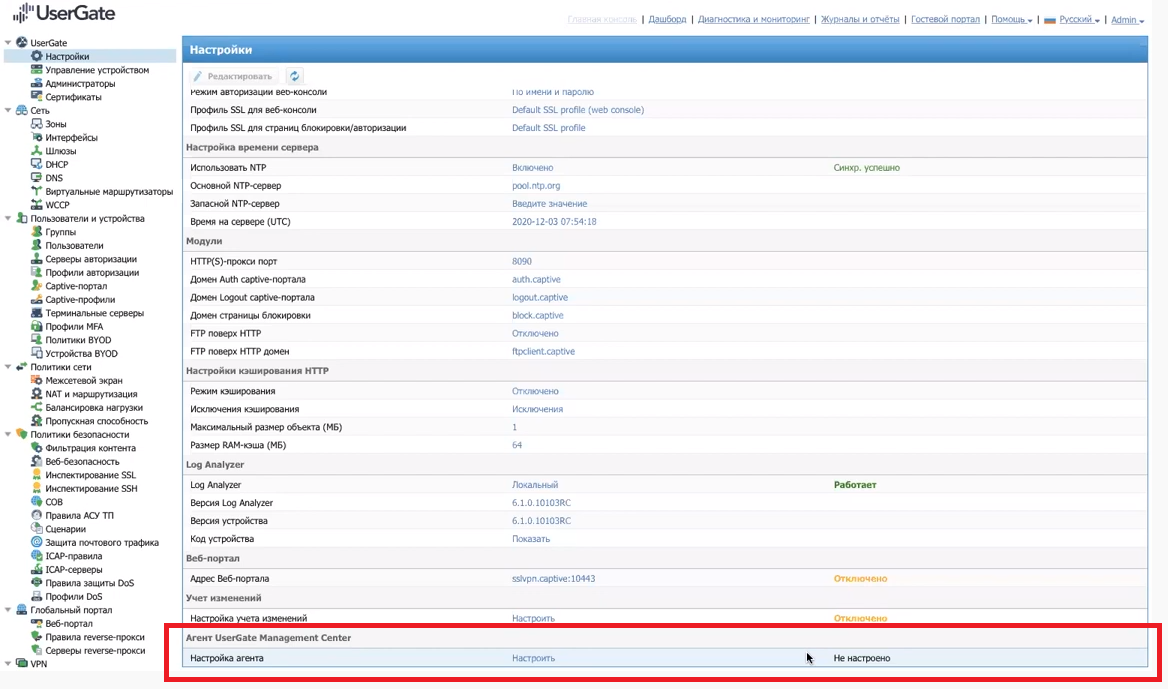Select ICAP-правила in sidebar
Image resolution: width=1168 pixels, height=689 pixels.
coord(74,556)
